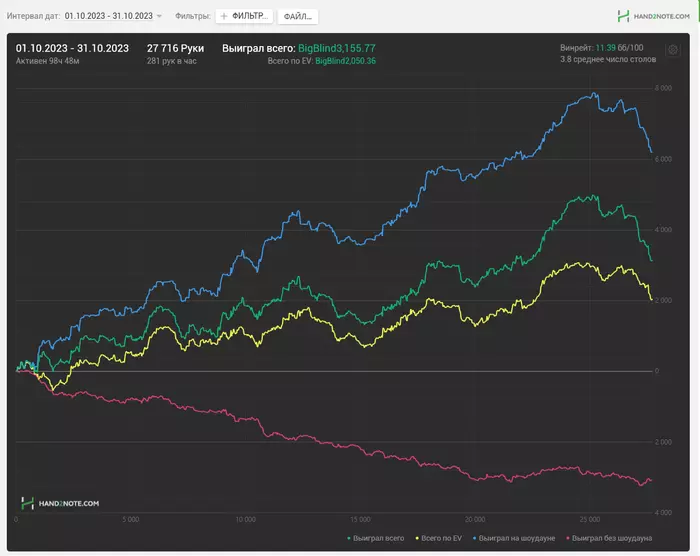Toggle the 'Выиграл без шоудауна' red legend series
Screen dimensions: 700x556
point(607,538)
